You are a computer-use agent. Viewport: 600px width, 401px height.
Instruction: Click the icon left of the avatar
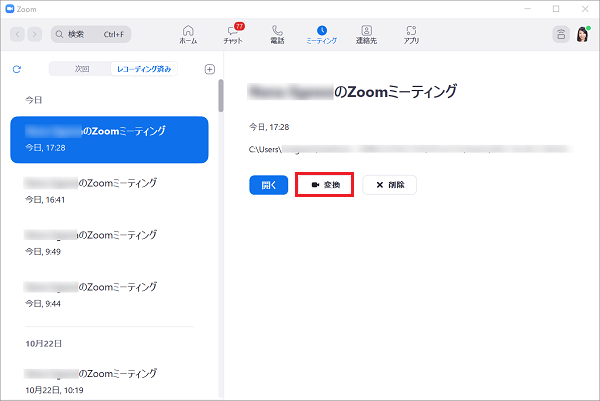pyautogui.click(x=561, y=34)
